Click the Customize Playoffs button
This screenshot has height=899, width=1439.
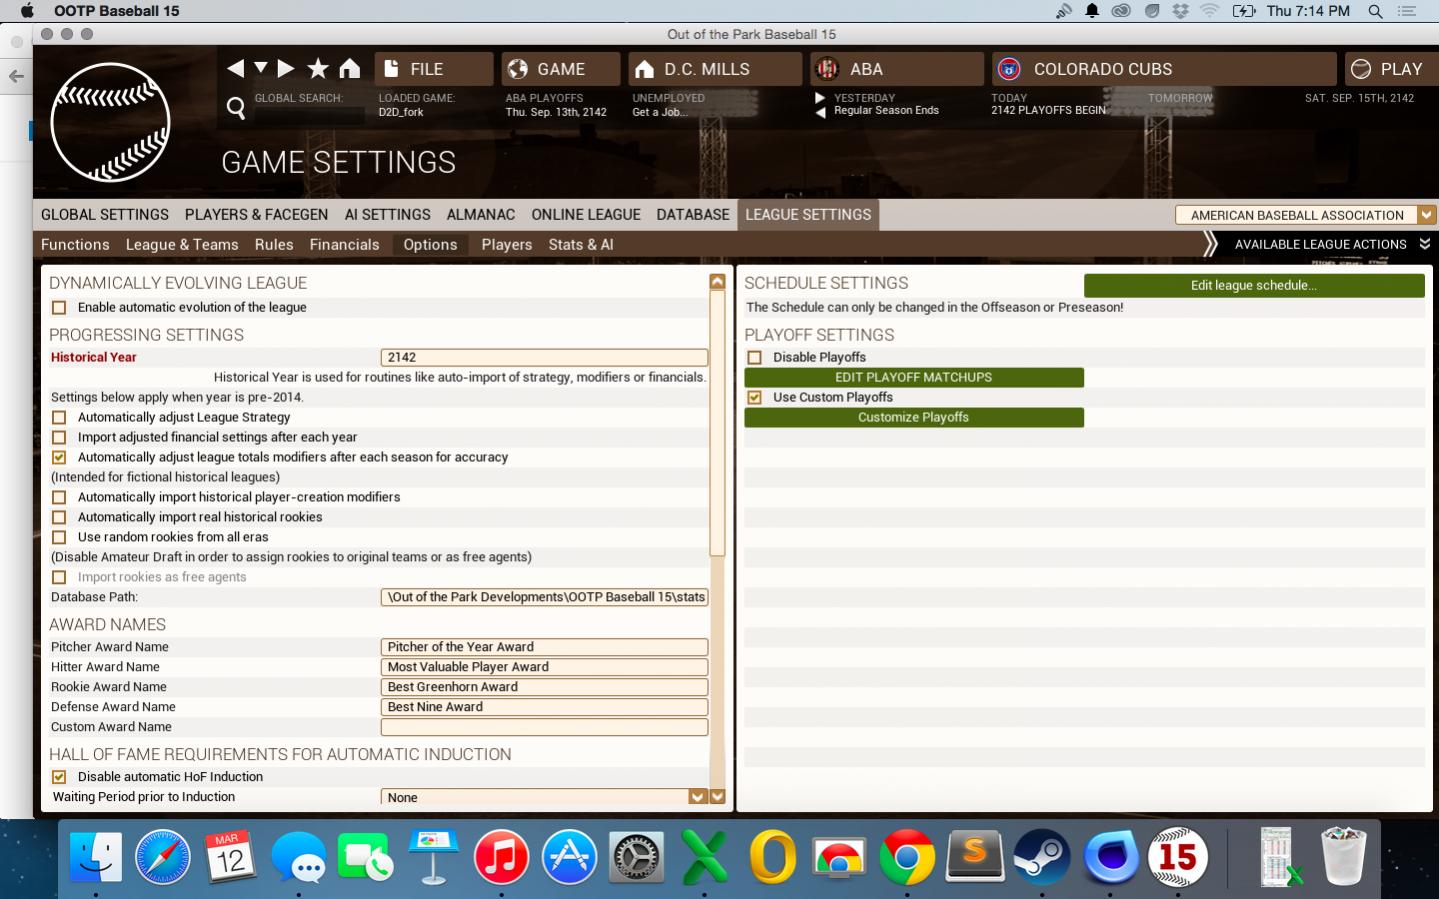click(913, 418)
